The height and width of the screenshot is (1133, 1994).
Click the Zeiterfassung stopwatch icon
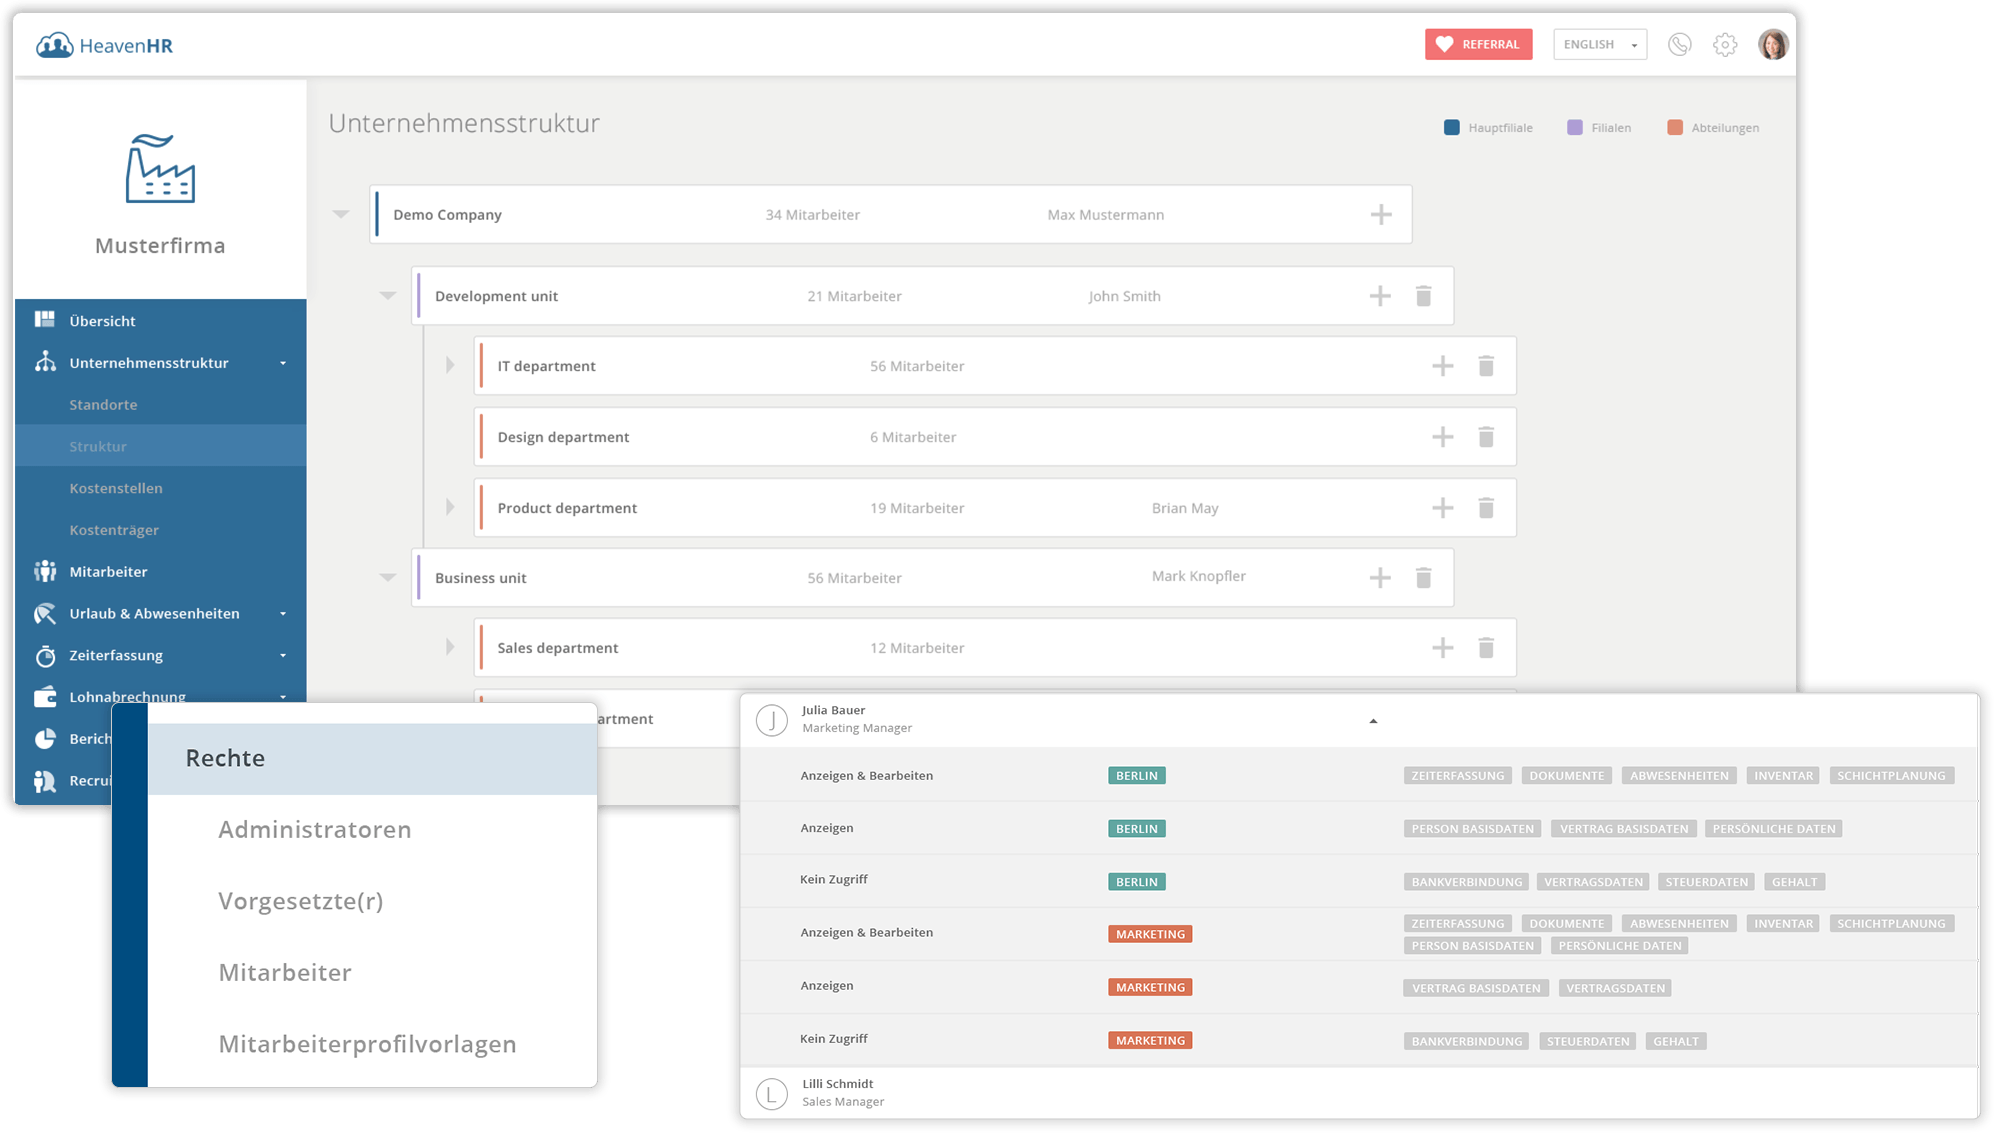[x=45, y=655]
